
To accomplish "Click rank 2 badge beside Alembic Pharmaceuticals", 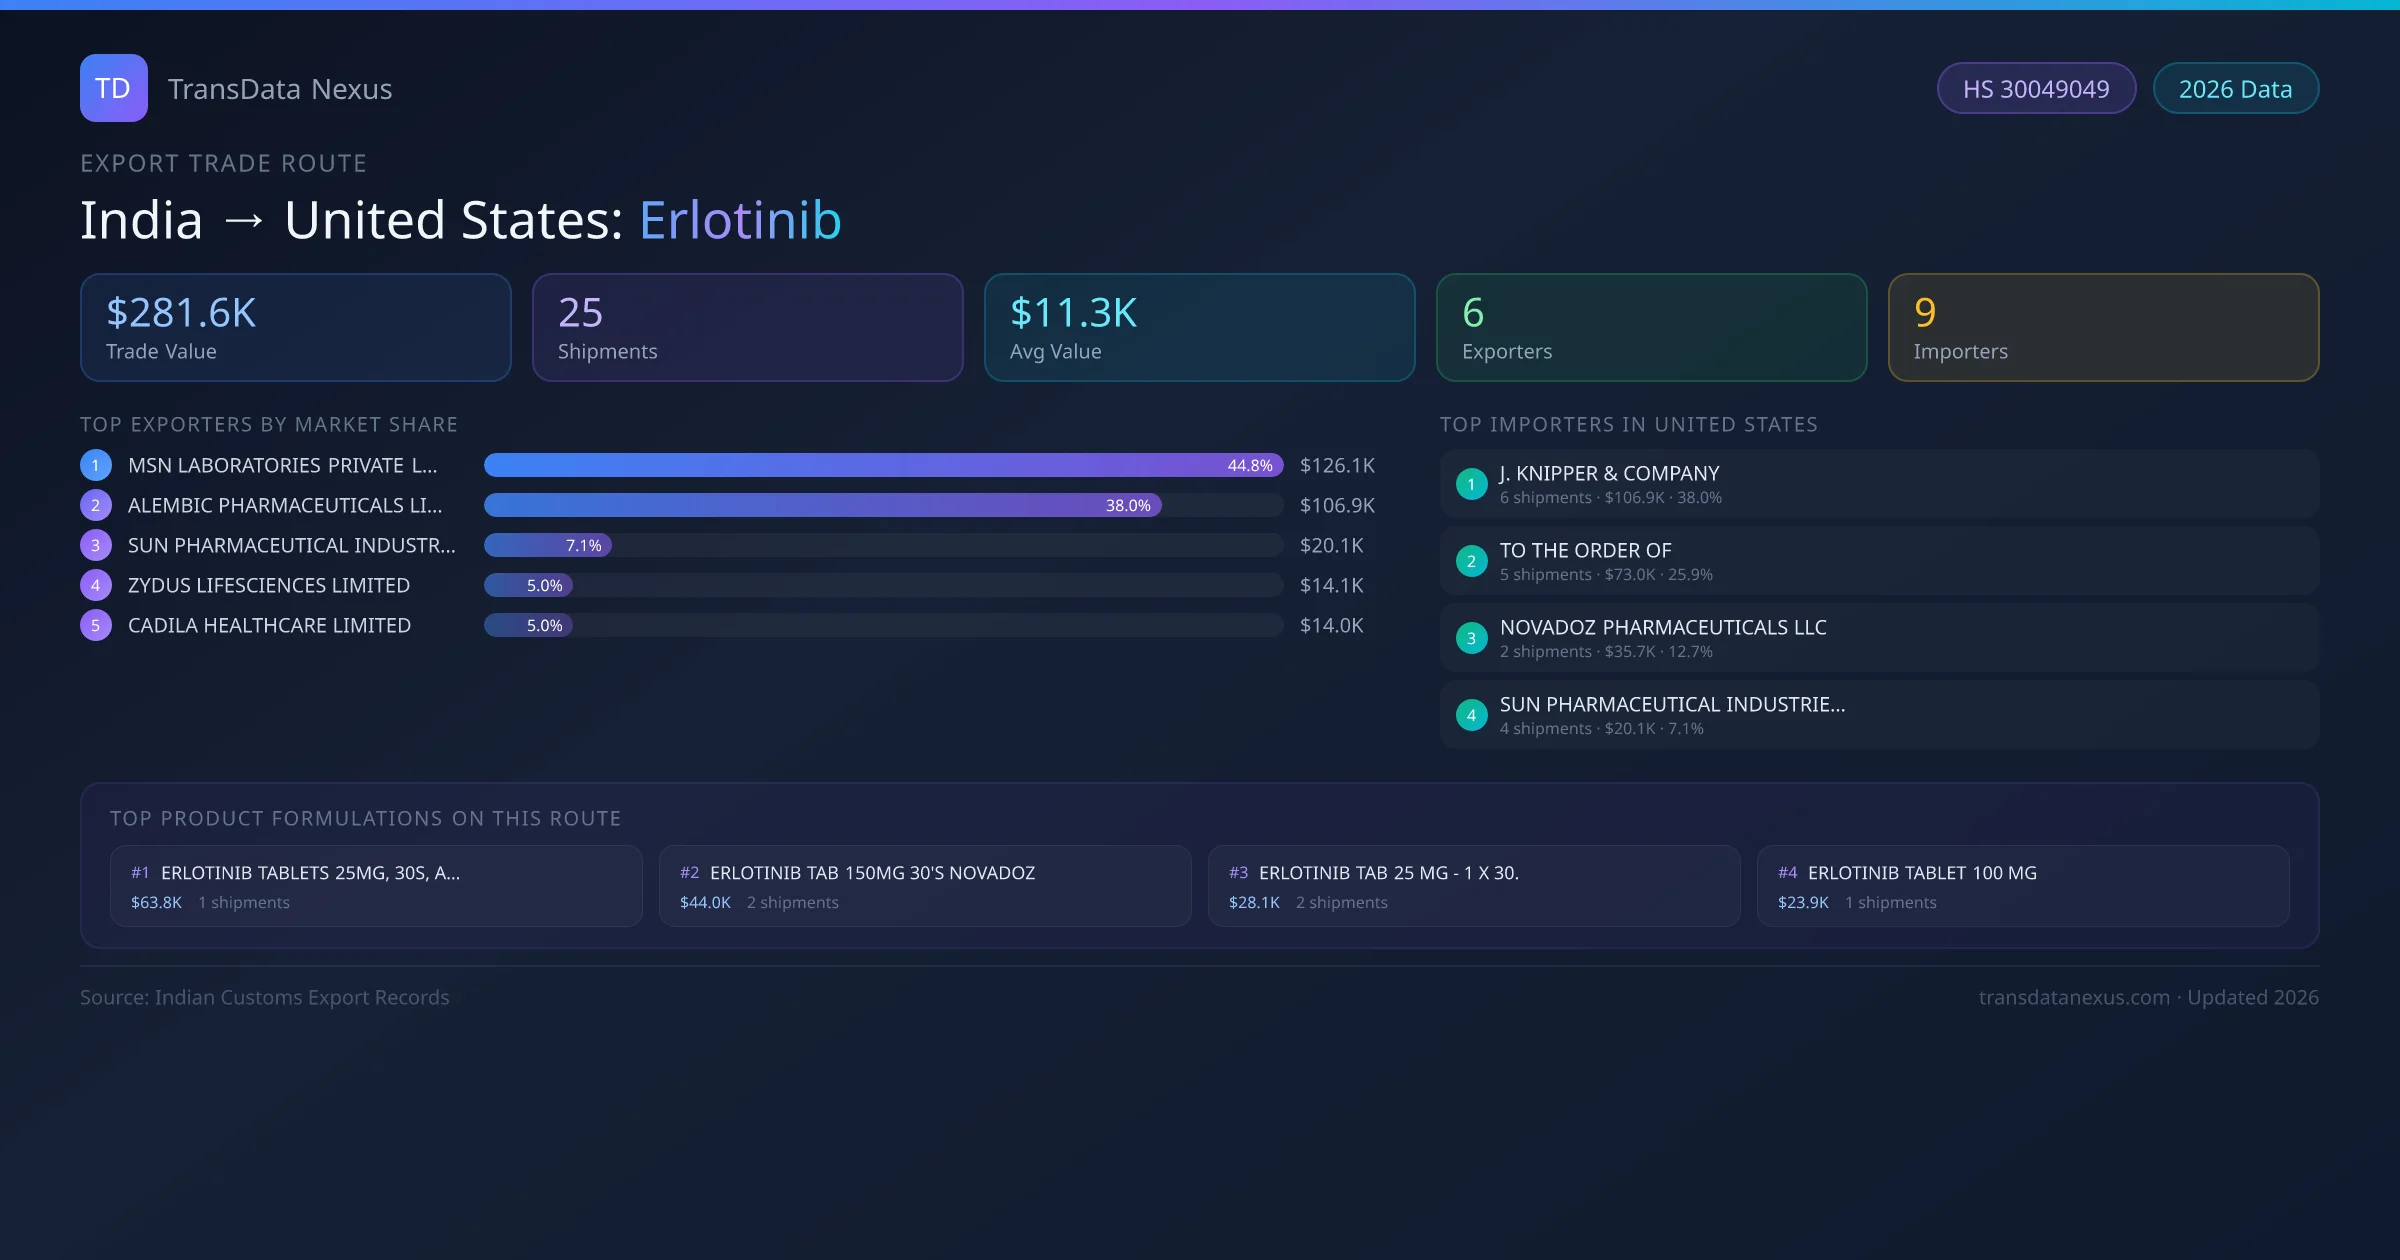I will point(96,505).
